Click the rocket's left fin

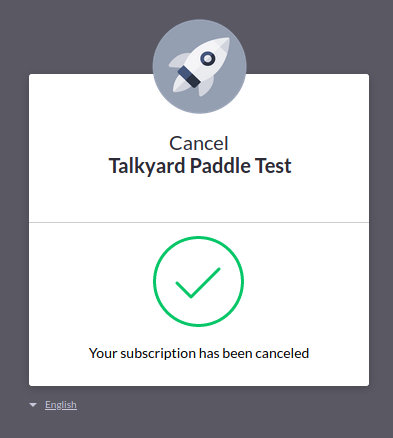click(x=177, y=60)
